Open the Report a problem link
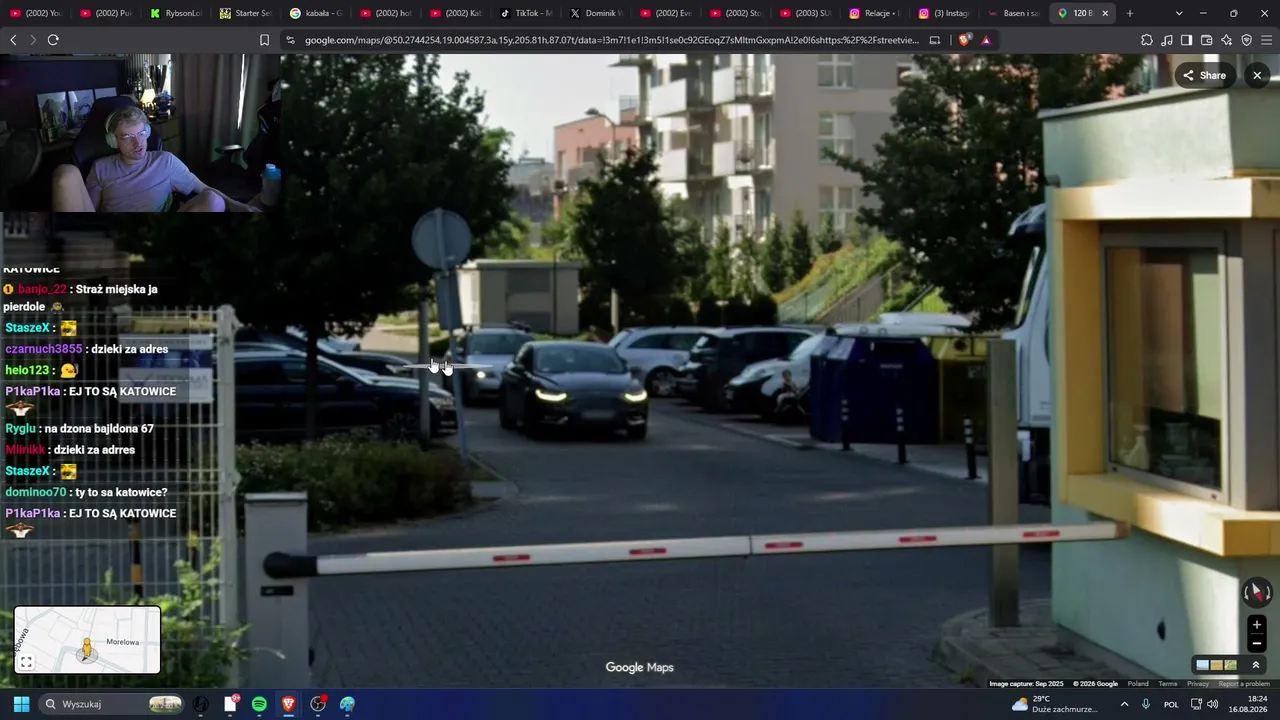Viewport: 1280px width, 720px height. point(1244,684)
